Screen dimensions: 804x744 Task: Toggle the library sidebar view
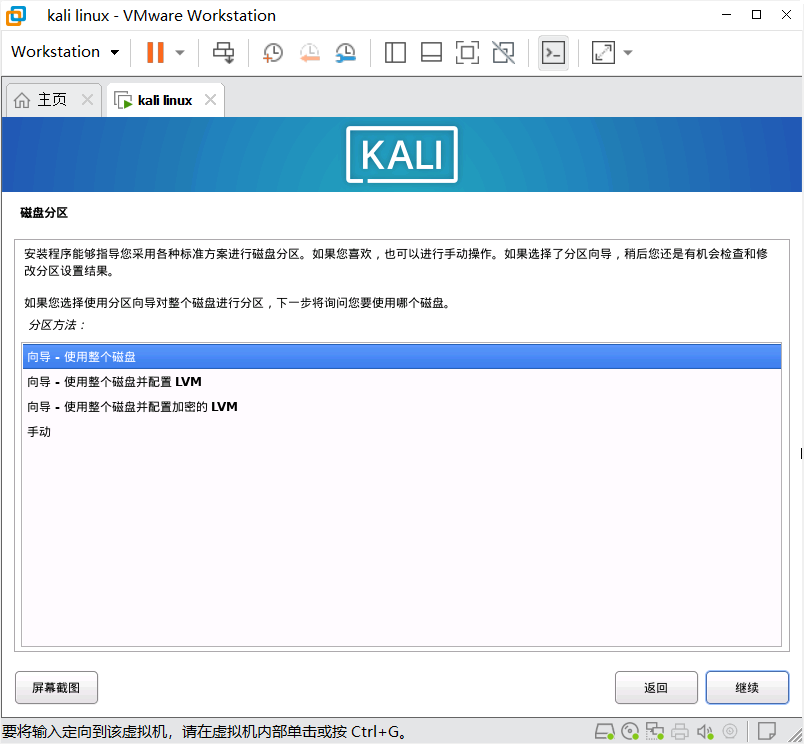[395, 52]
